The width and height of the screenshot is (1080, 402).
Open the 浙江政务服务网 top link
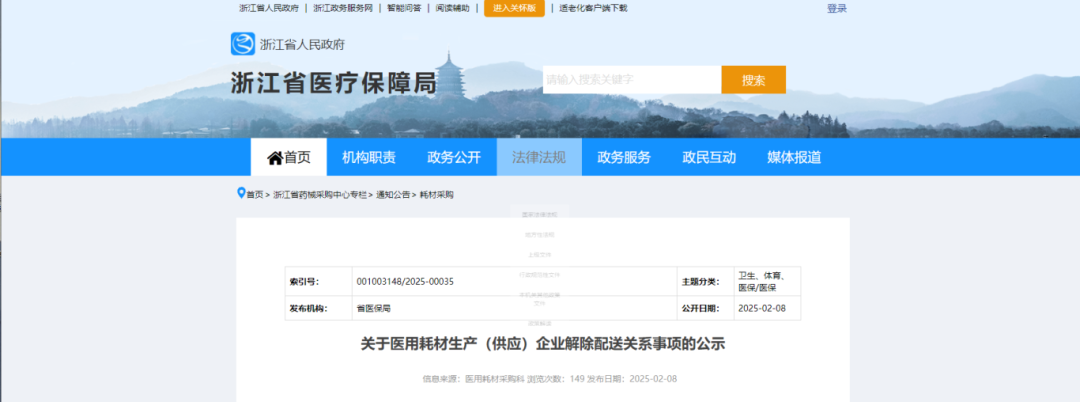343,8
